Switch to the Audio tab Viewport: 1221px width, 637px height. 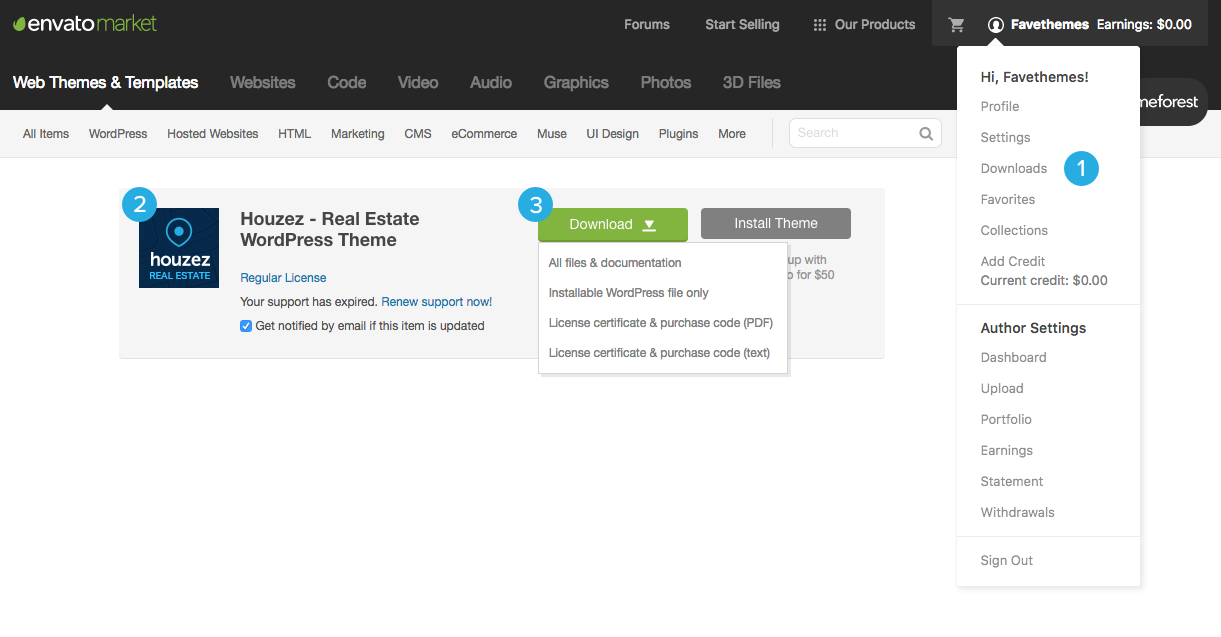(491, 82)
